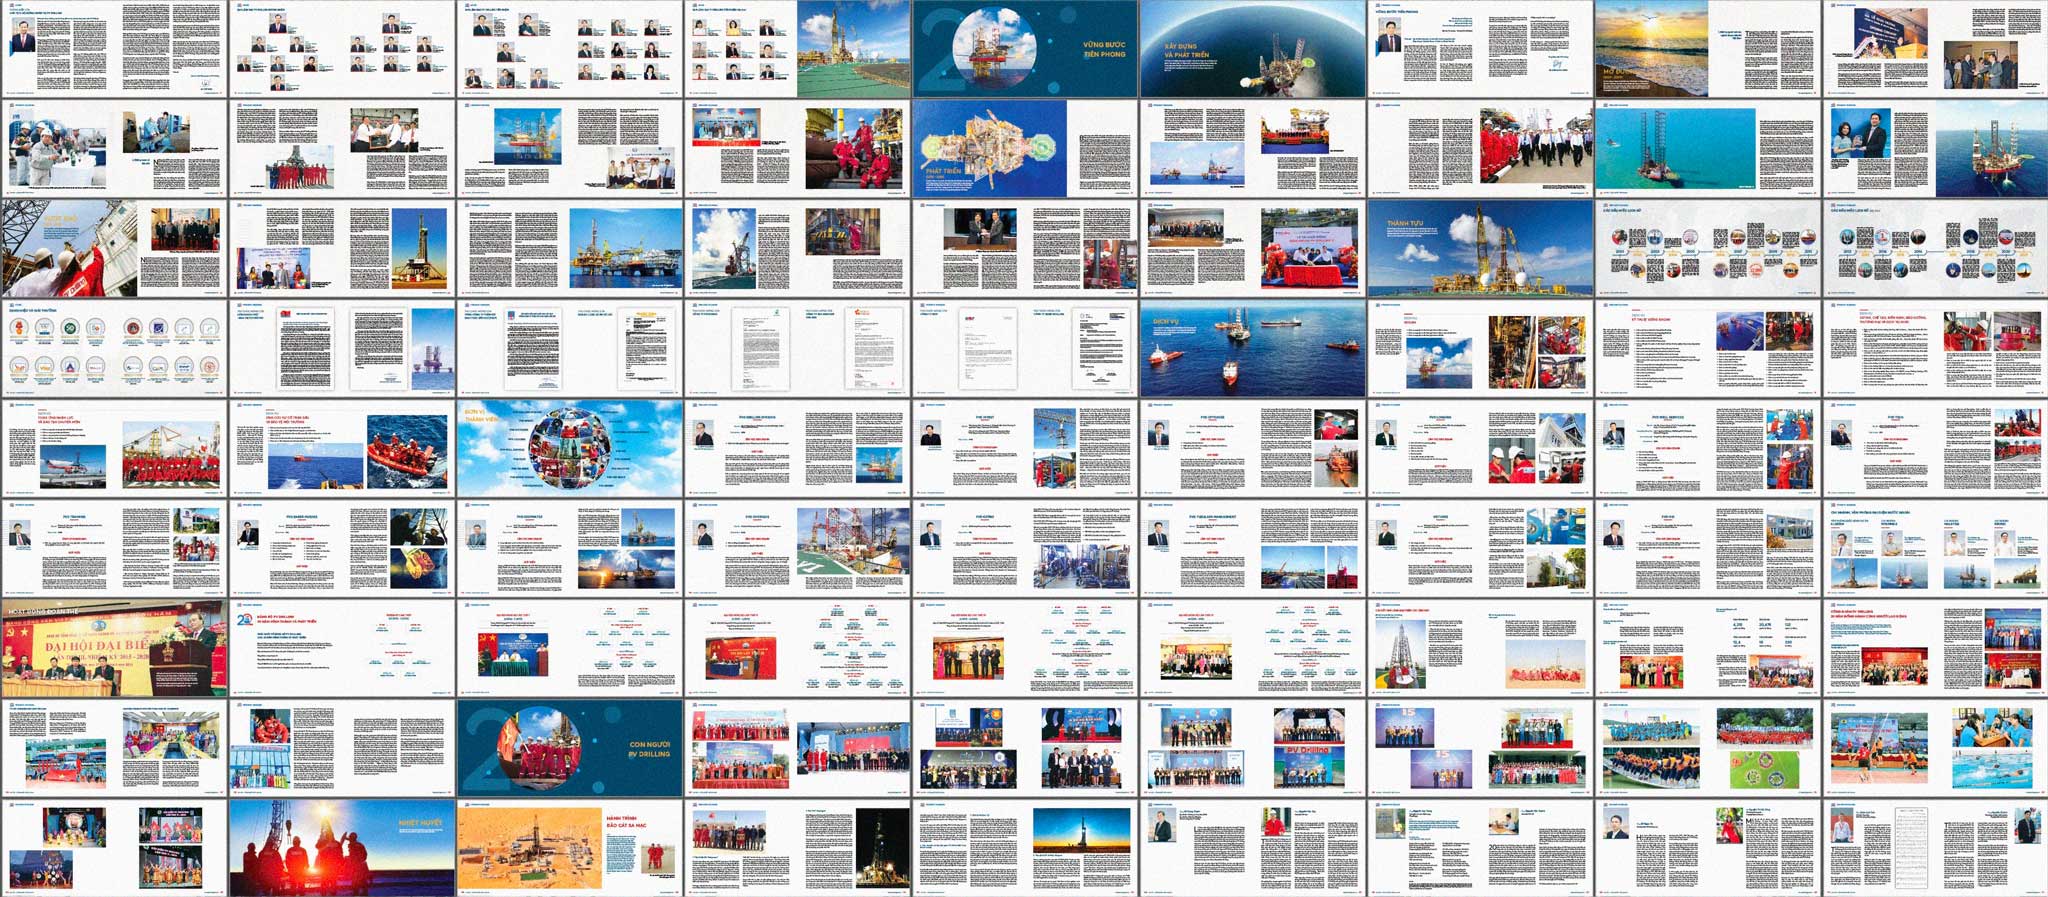This screenshot has height=897, width=2048.
Task: Select the certification logos and awards spread
Action: pyautogui.click(x=114, y=349)
